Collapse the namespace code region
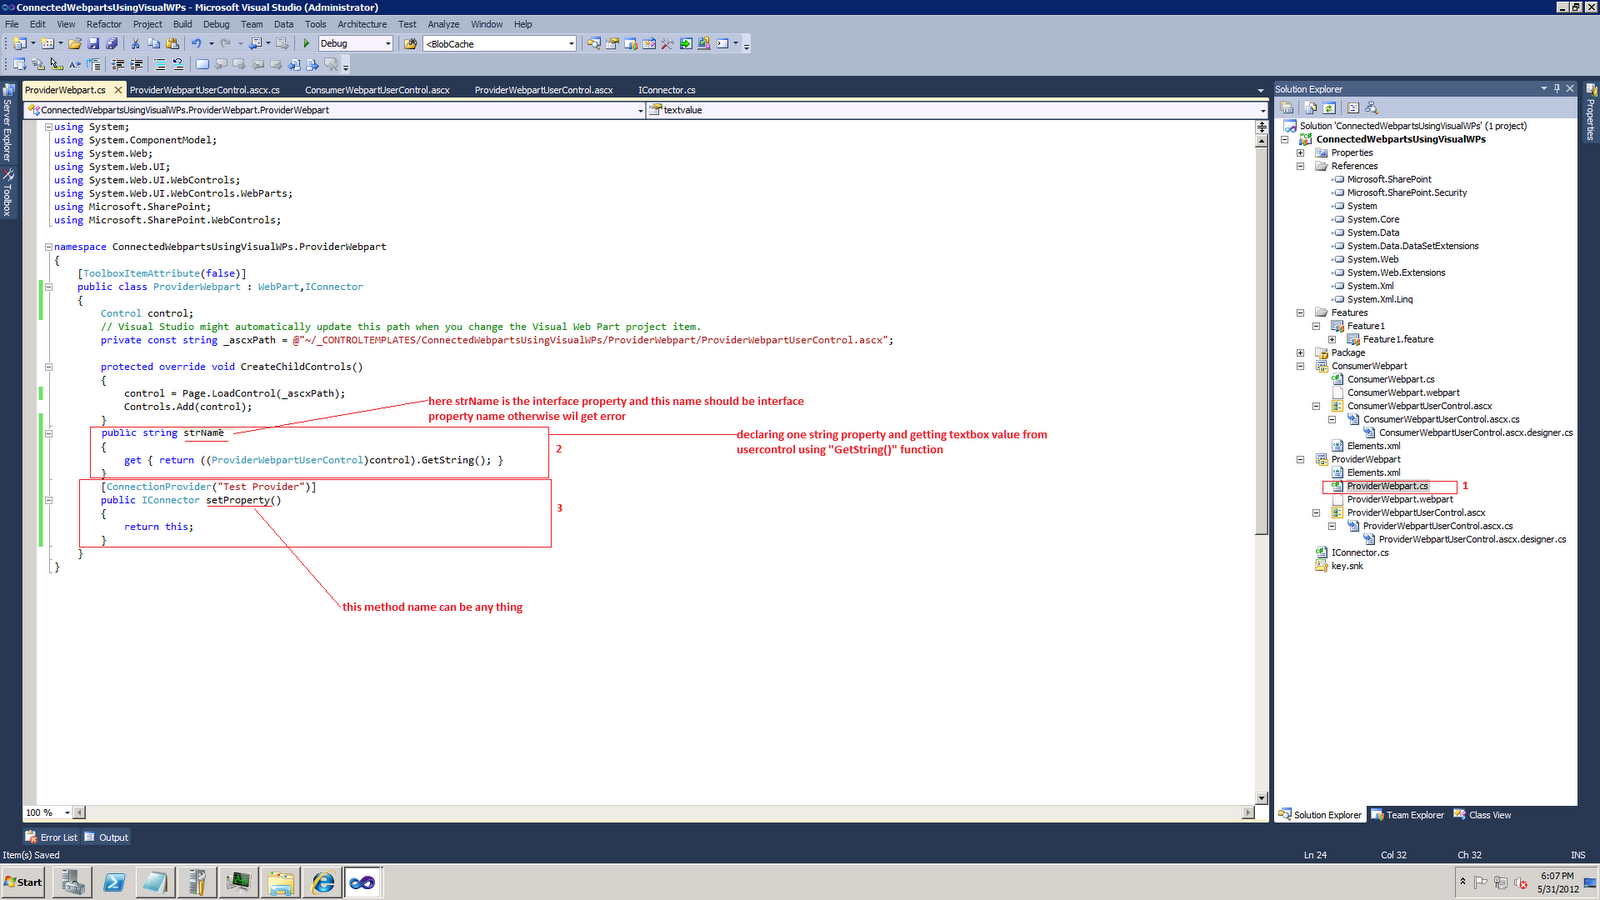This screenshot has width=1600, height=900. [x=48, y=247]
